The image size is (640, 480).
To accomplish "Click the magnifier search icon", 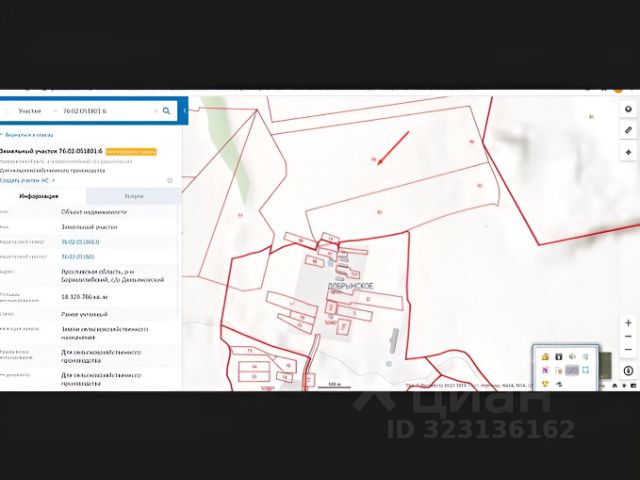I will [x=167, y=111].
